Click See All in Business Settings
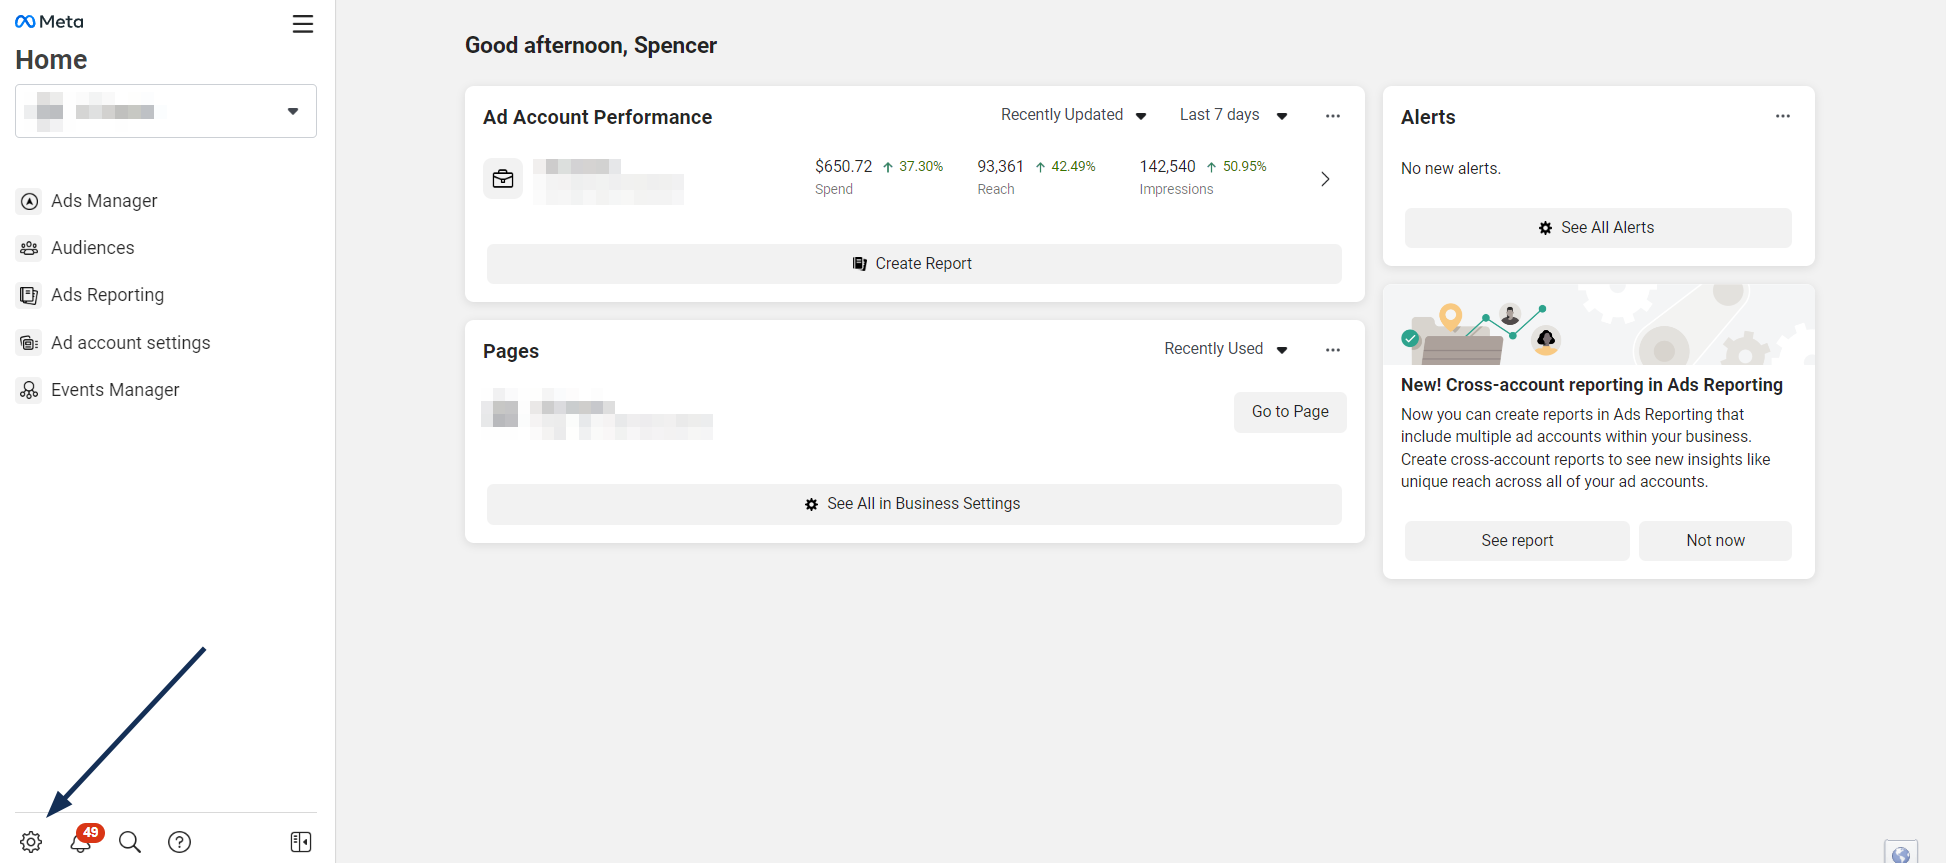This screenshot has width=1946, height=863. 914,504
